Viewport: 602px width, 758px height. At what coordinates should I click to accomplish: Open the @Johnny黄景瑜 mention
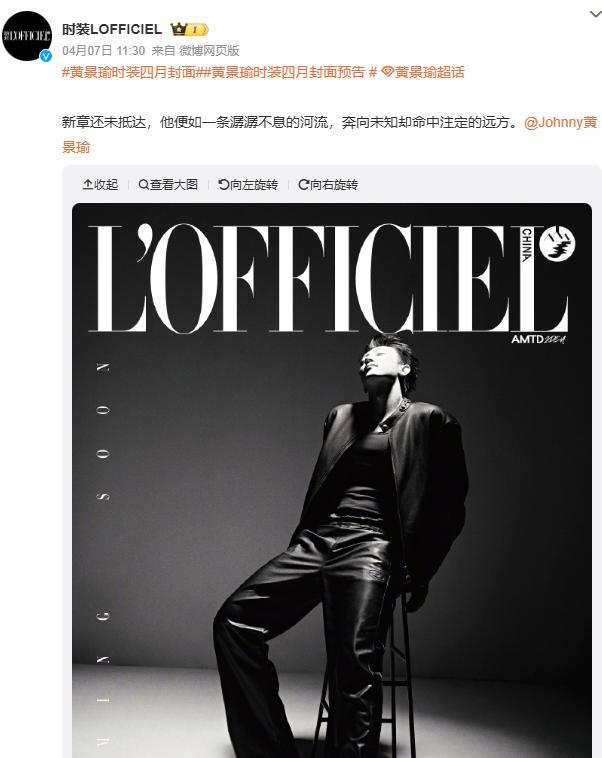click(x=330, y=134)
